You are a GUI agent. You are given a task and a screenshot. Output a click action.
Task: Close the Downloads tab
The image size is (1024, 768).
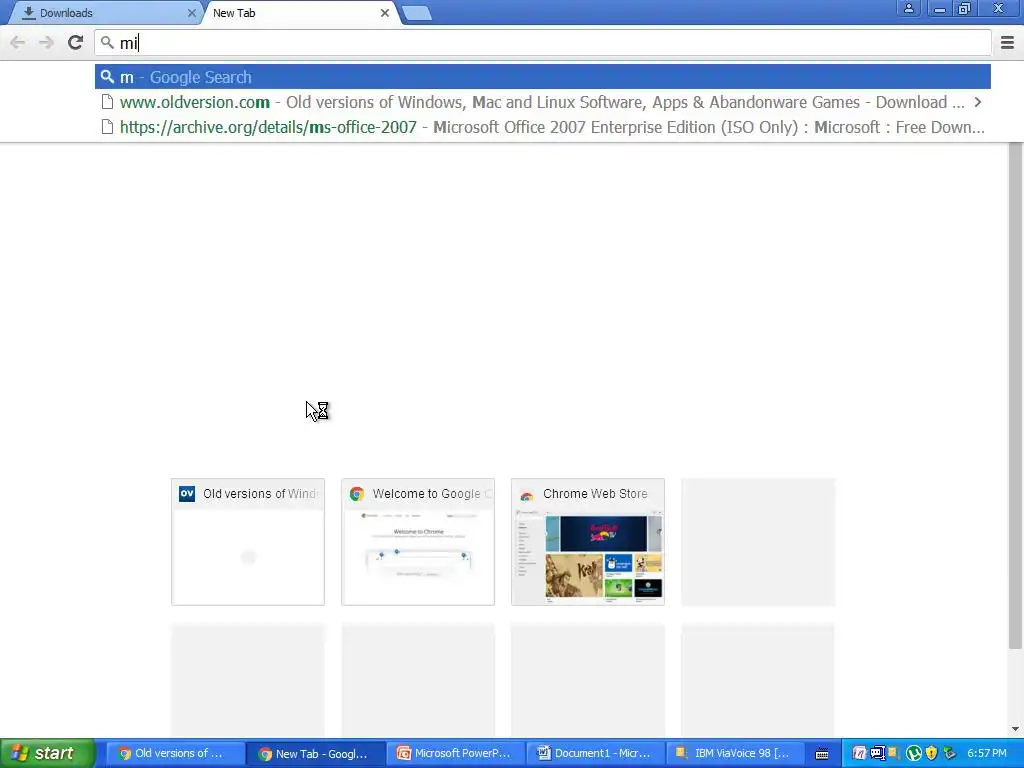pos(191,13)
